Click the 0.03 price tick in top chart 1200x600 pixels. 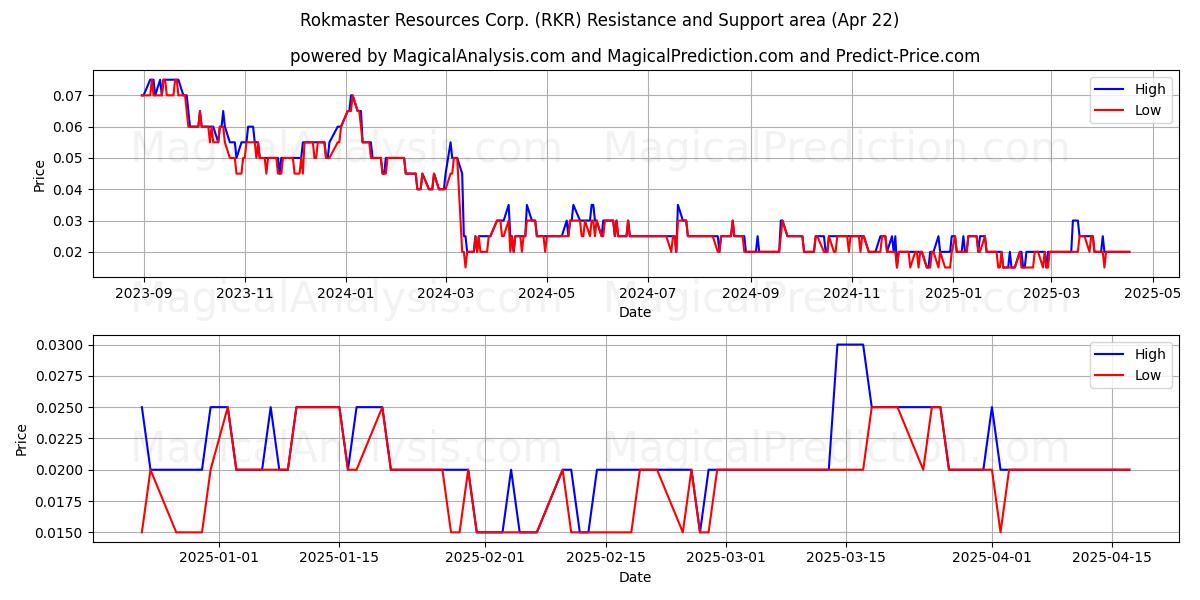(x=69, y=221)
